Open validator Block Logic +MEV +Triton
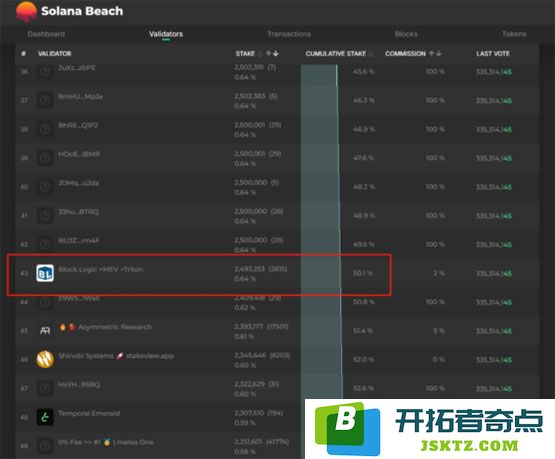Image resolution: width=555 pixels, height=459 pixels. (101, 269)
